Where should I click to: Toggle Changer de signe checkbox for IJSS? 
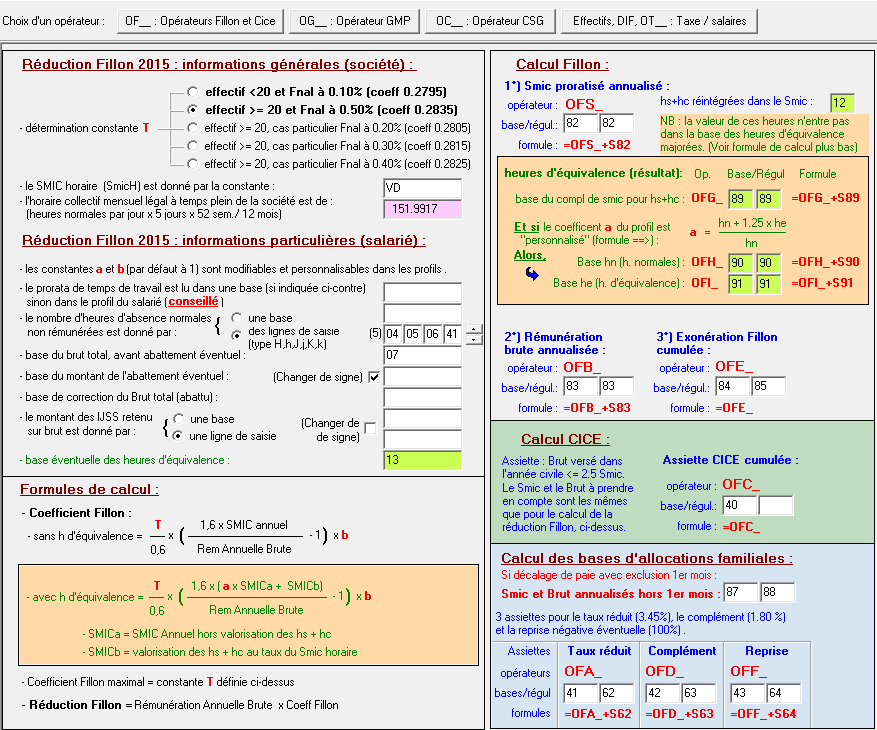370,428
